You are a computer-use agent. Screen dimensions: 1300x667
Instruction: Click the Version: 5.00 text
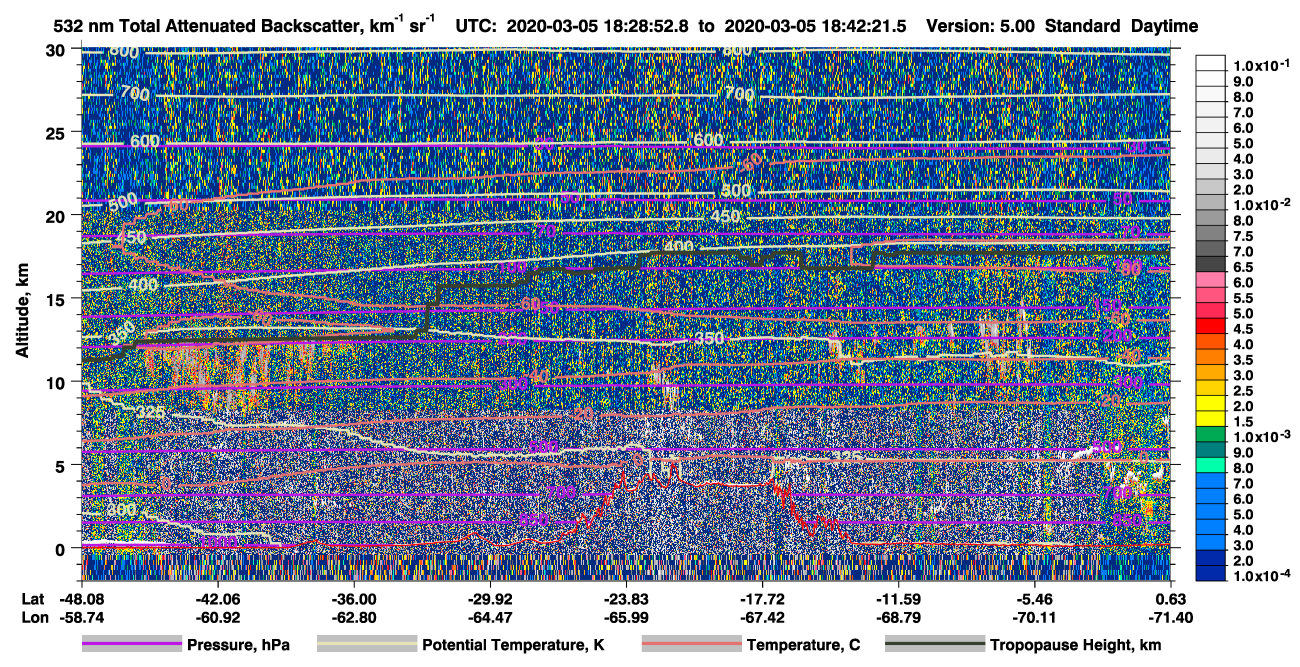coord(981,26)
